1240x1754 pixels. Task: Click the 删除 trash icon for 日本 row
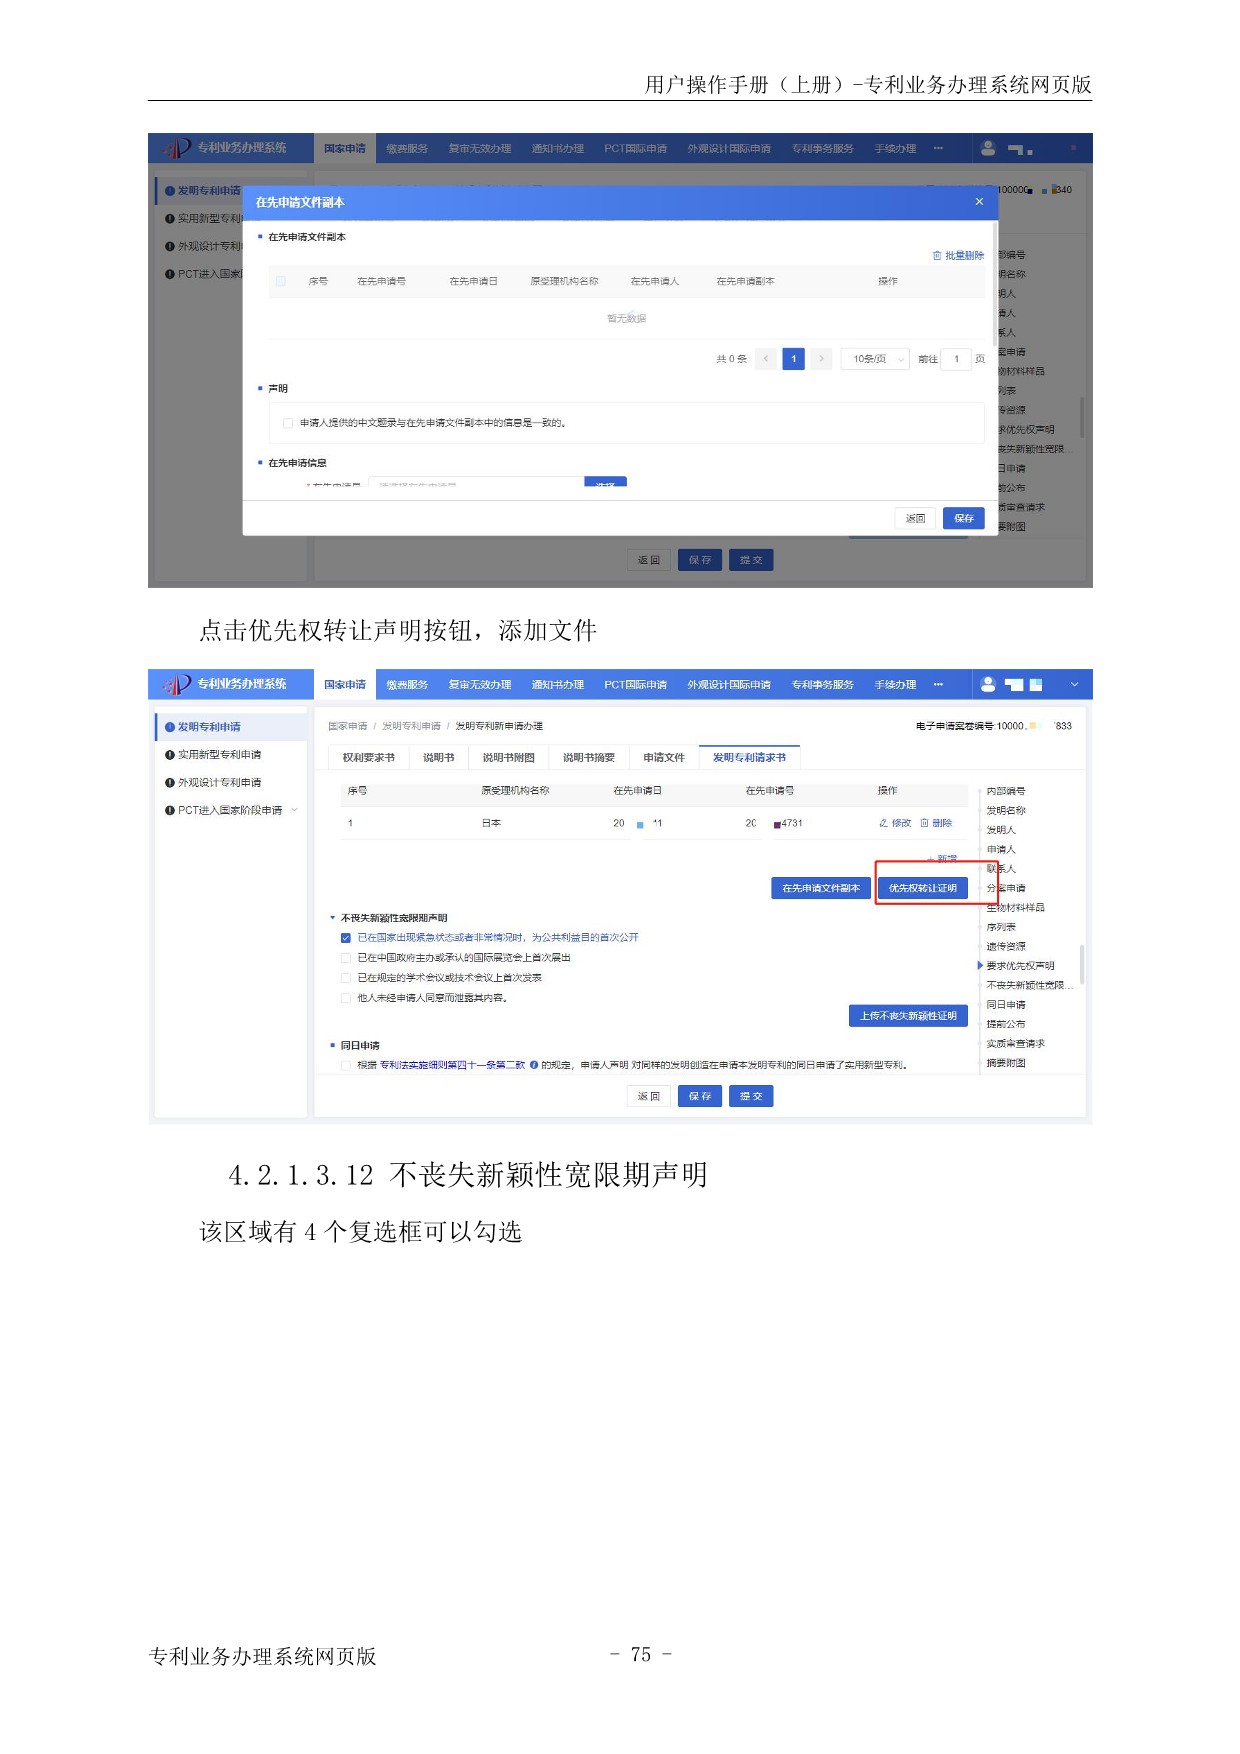coord(925,823)
